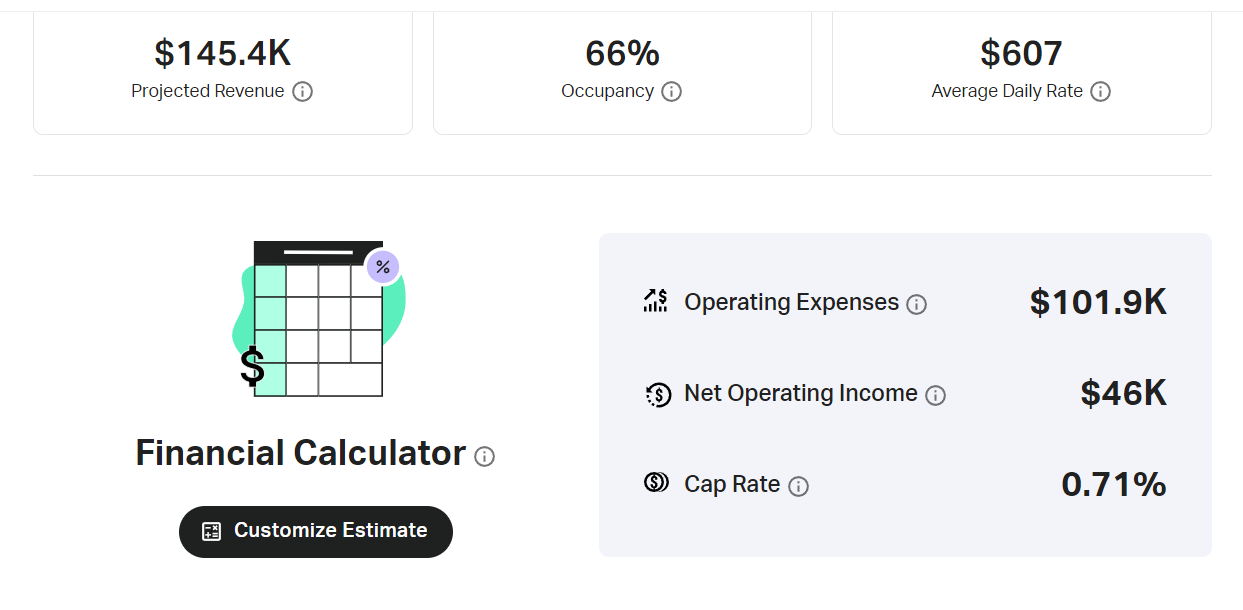Click the Net Operating Income dollar-cycle icon

[657, 394]
